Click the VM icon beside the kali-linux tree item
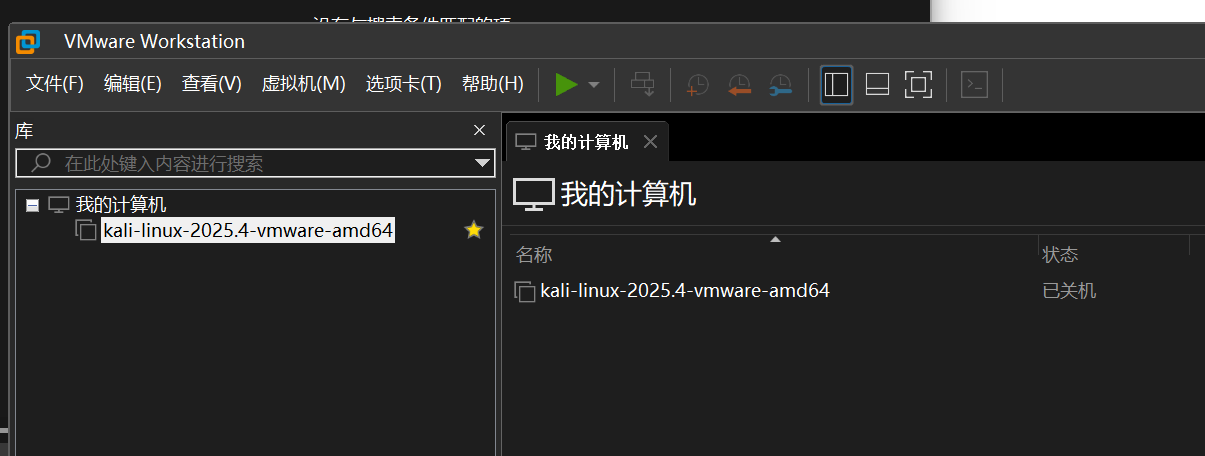The width and height of the screenshot is (1205, 456). click(86, 231)
